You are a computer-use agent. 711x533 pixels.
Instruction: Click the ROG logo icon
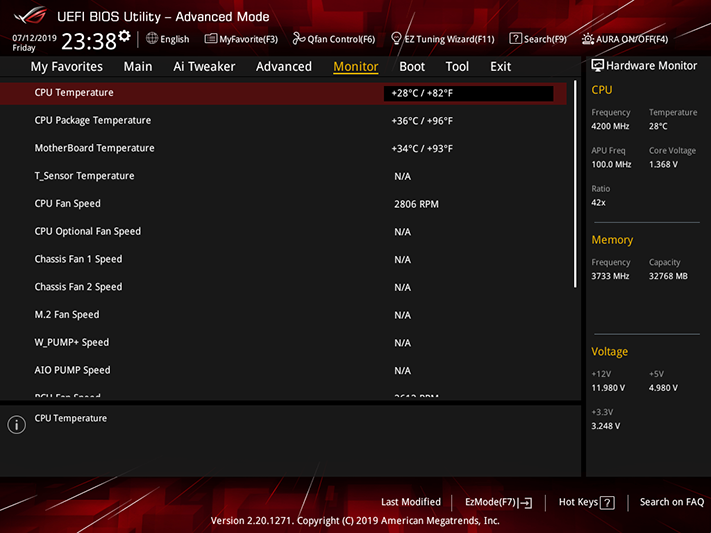(x=30, y=16)
